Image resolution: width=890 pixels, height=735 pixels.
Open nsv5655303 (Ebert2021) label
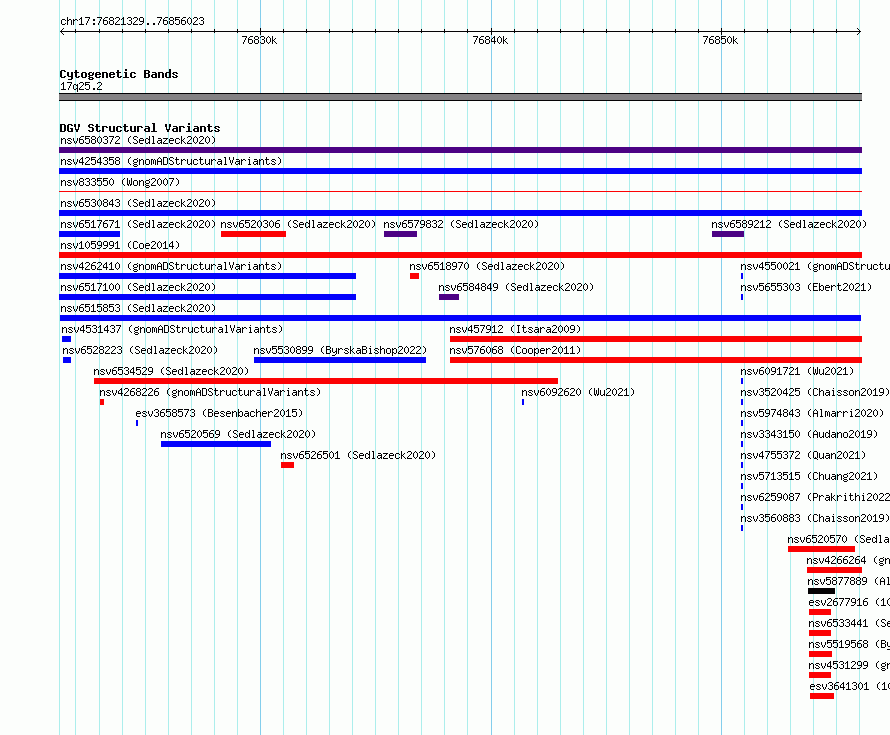pos(806,287)
